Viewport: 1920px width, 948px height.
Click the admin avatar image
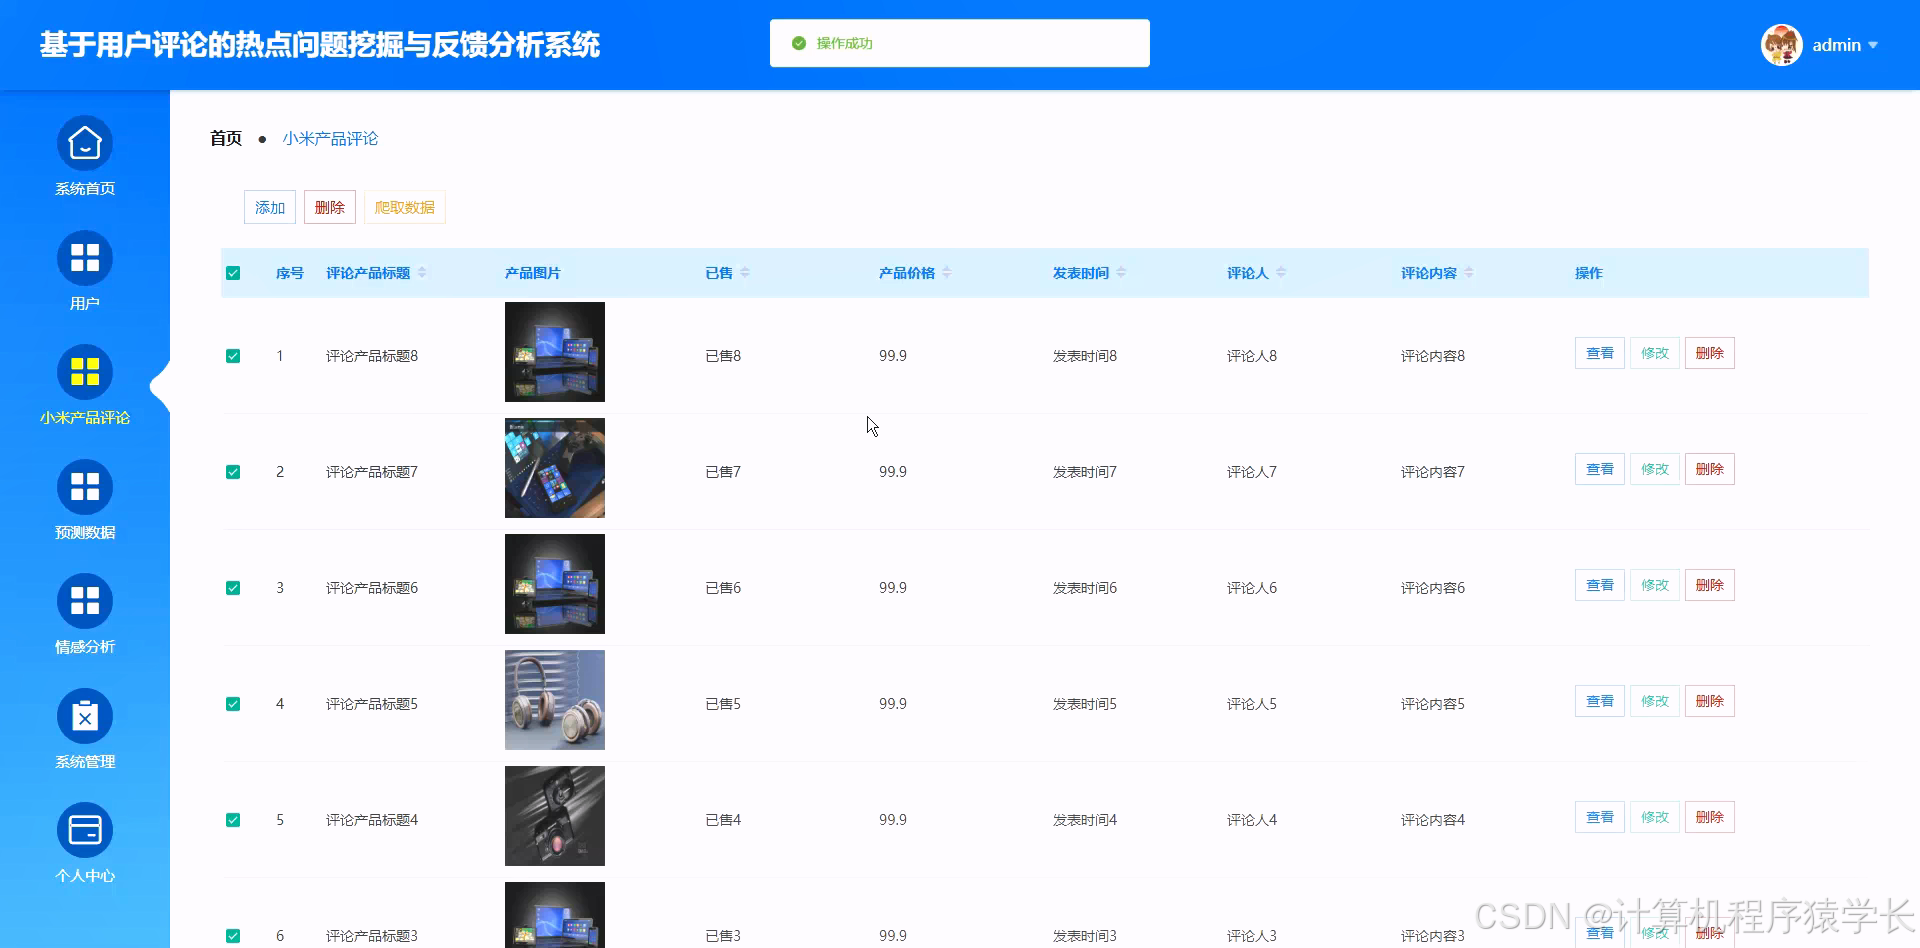[1781, 44]
